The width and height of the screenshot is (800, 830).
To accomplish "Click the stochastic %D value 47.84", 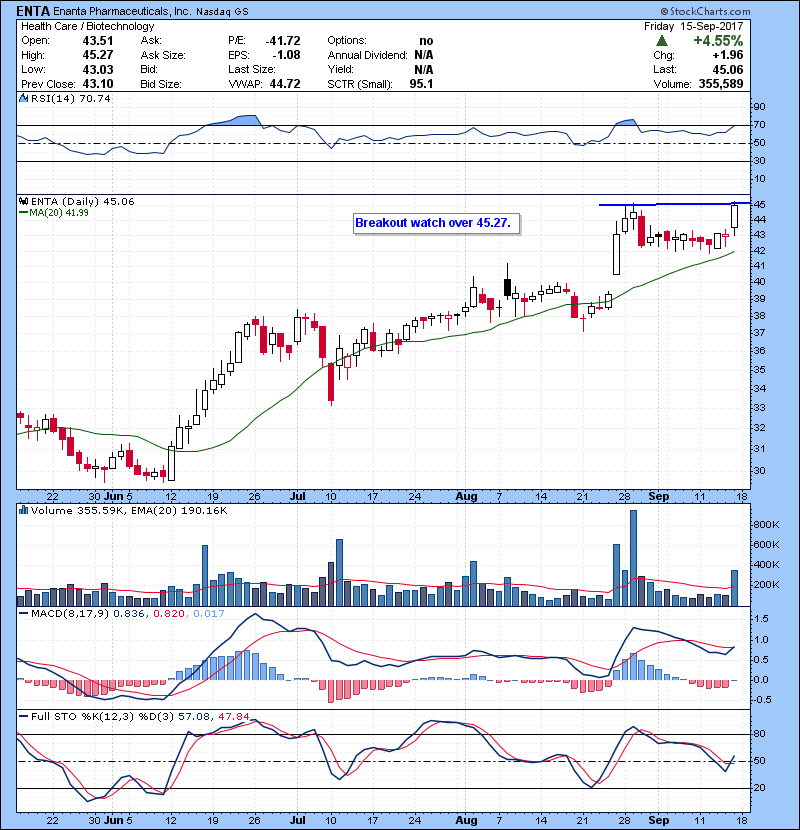I will coord(233,716).
